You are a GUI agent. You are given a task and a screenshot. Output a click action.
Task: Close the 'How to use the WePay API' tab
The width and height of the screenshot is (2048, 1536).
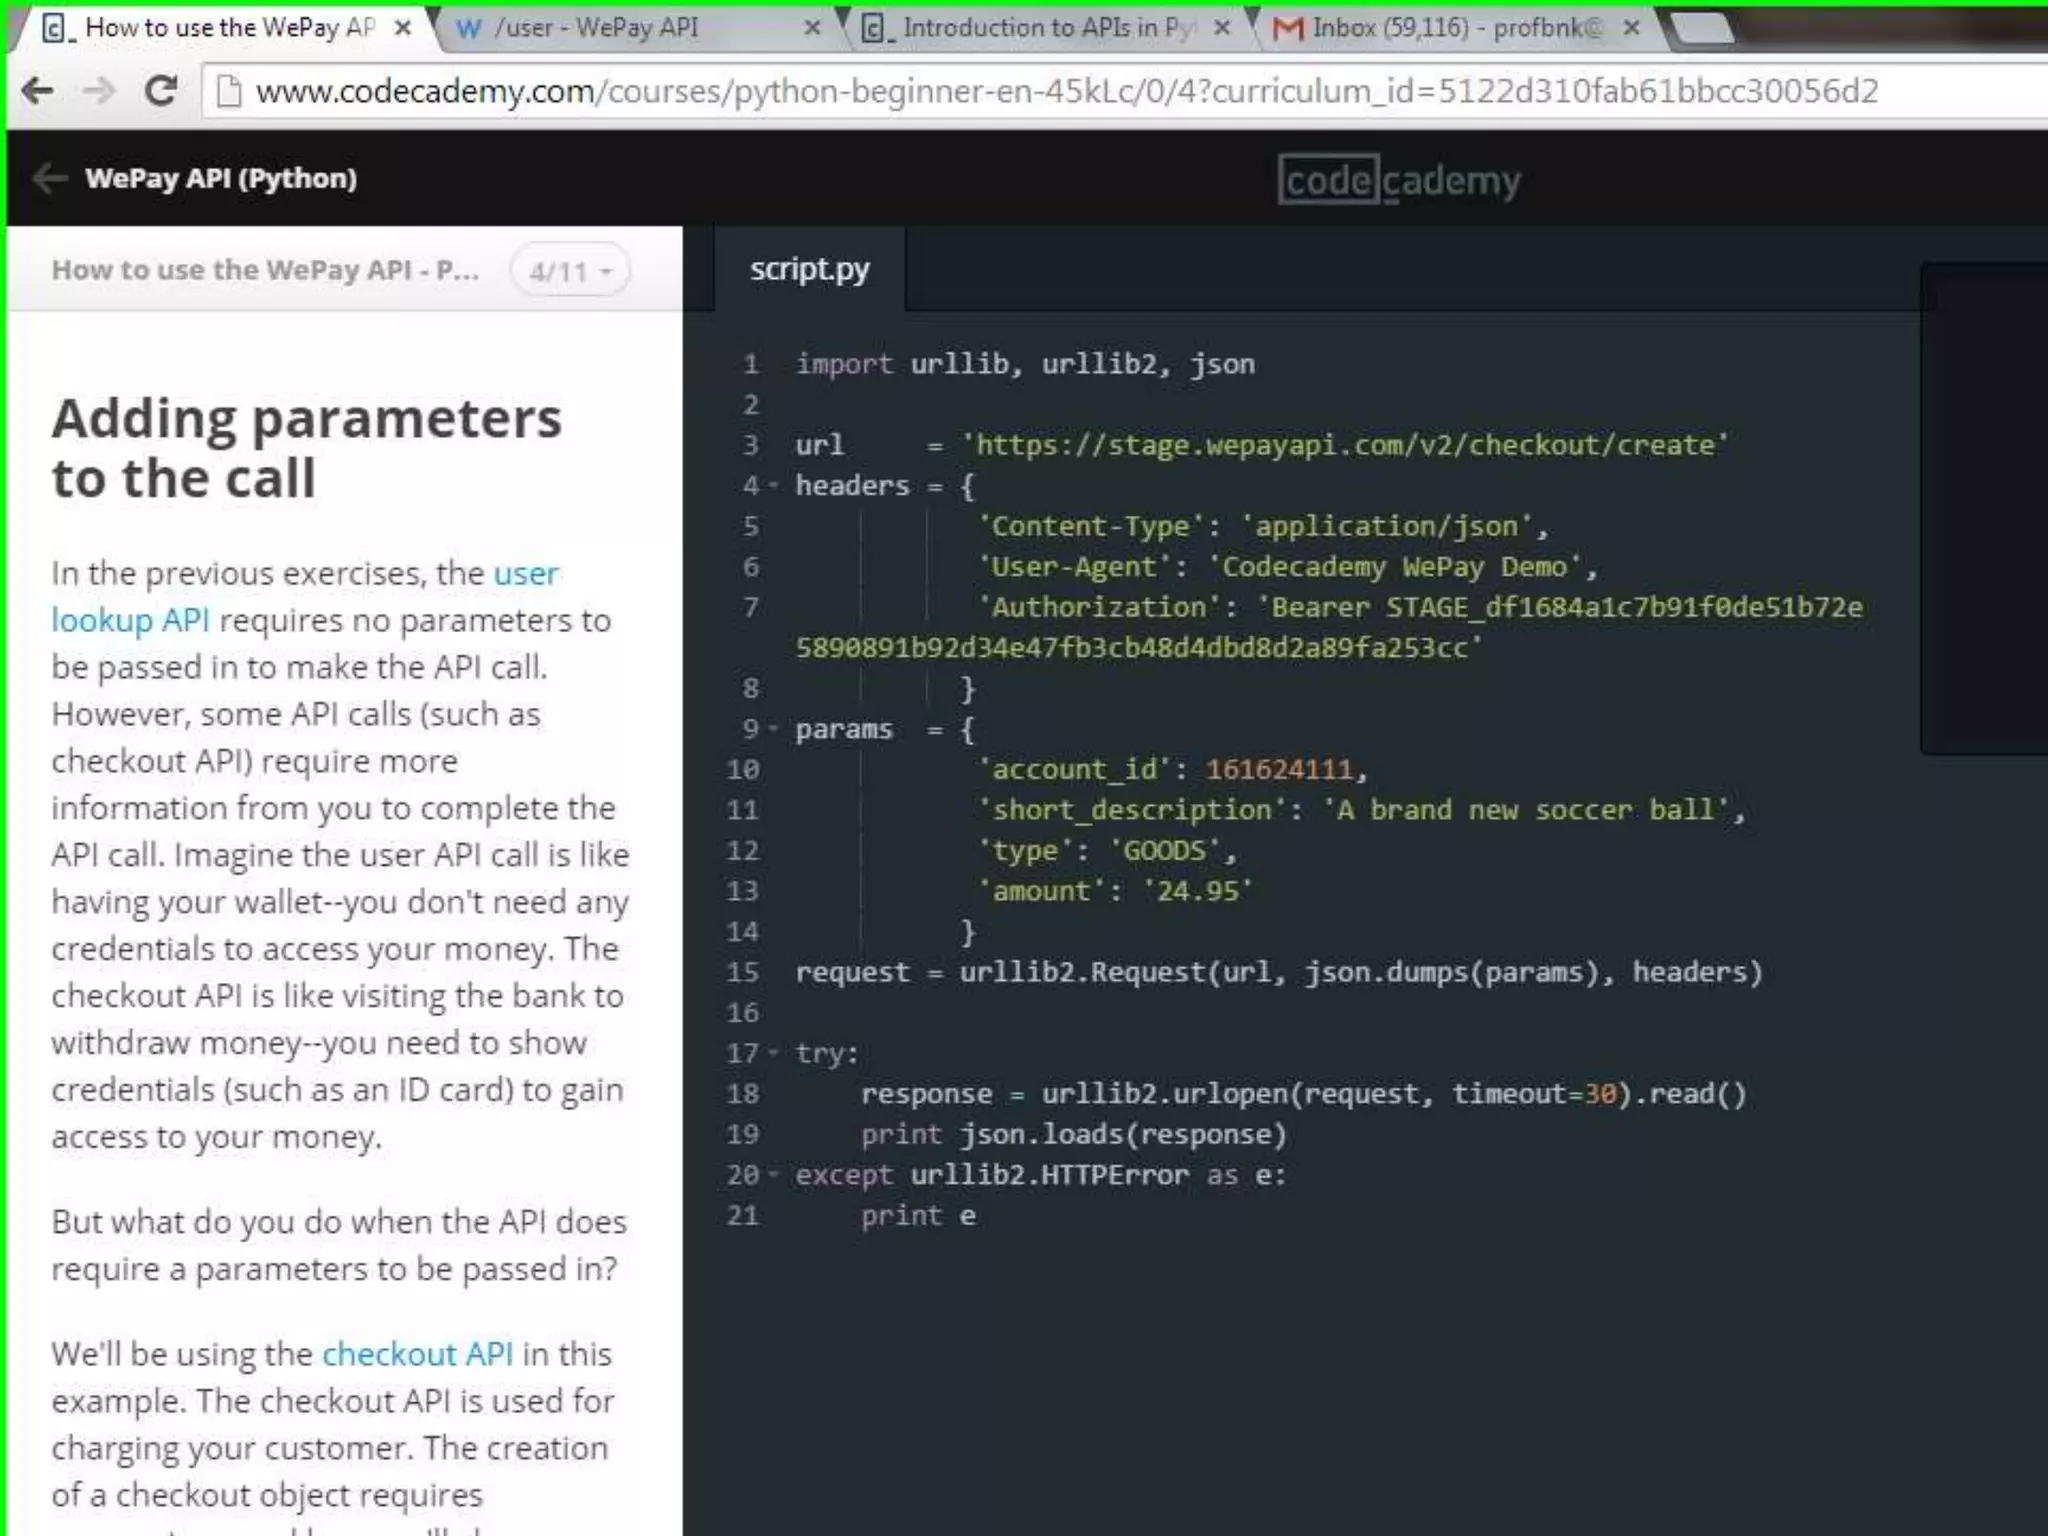click(403, 28)
